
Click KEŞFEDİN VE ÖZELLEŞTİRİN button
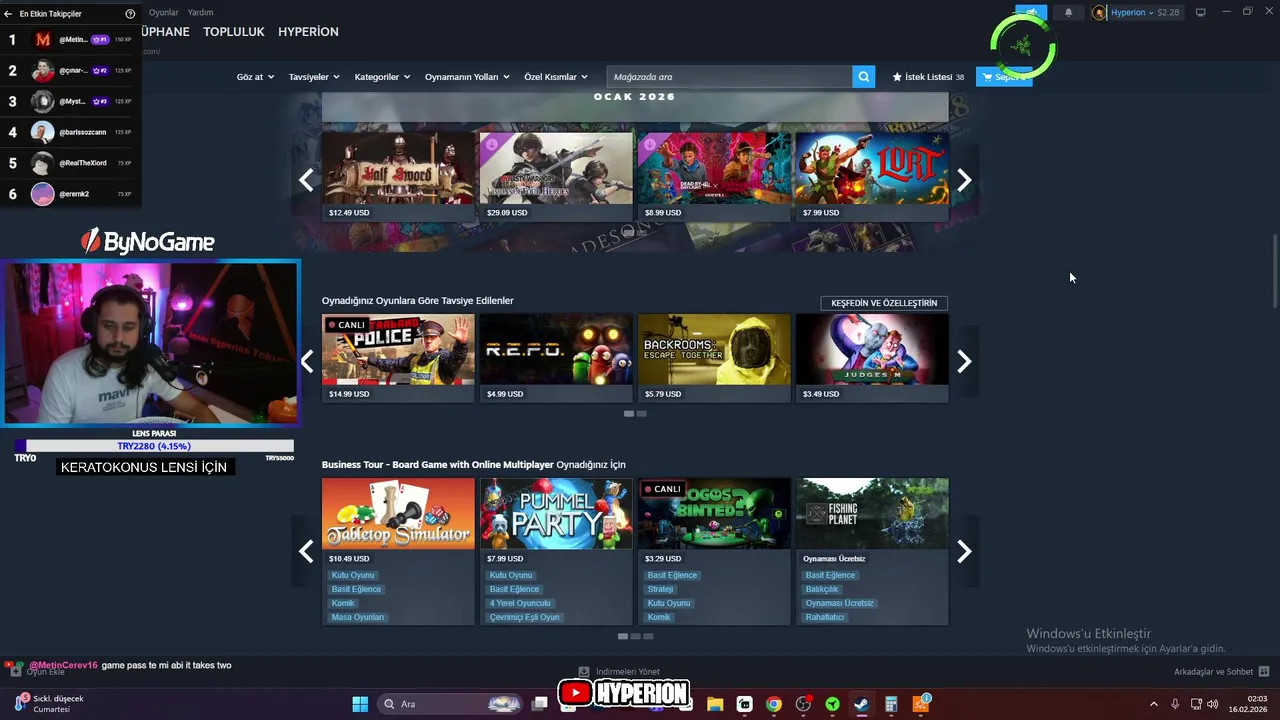click(x=884, y=303)
